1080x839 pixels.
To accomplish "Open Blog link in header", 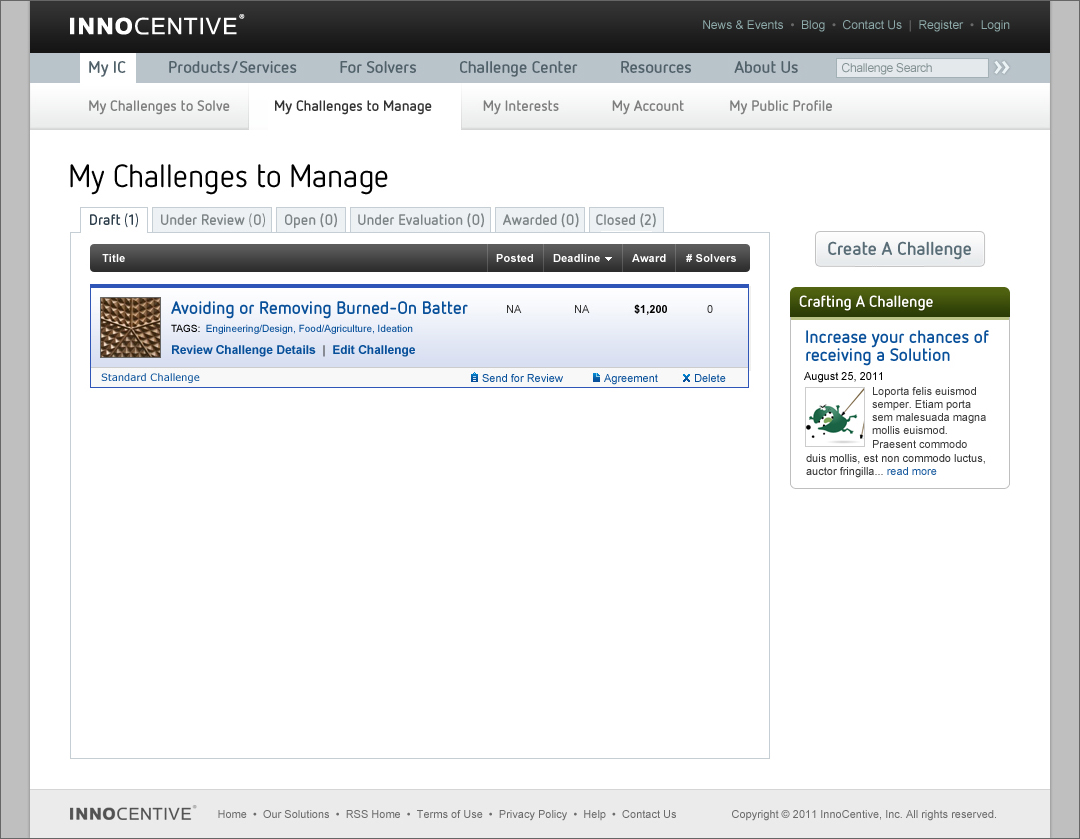I will (x=813, y=25).
